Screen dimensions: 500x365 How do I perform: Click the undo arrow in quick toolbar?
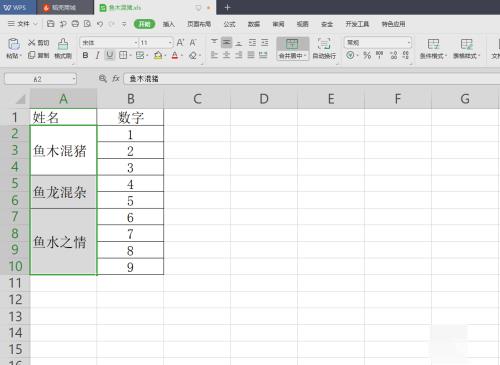click(x=100, y=24)
